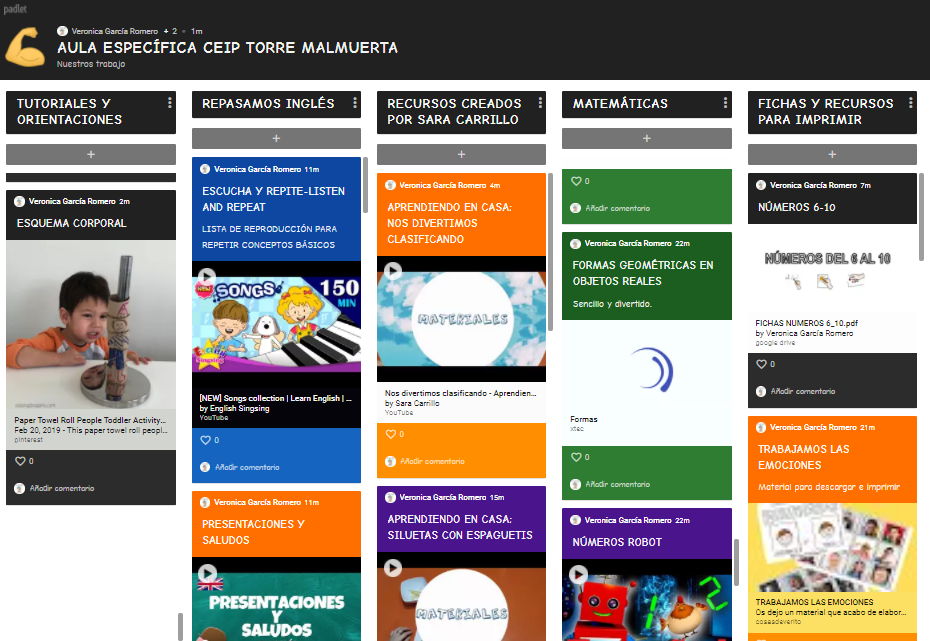The width and height of the screenshot is (930, 641).
Task: Click author avatar on Trabajamos las Emociones post
Action: coord(761,427)
